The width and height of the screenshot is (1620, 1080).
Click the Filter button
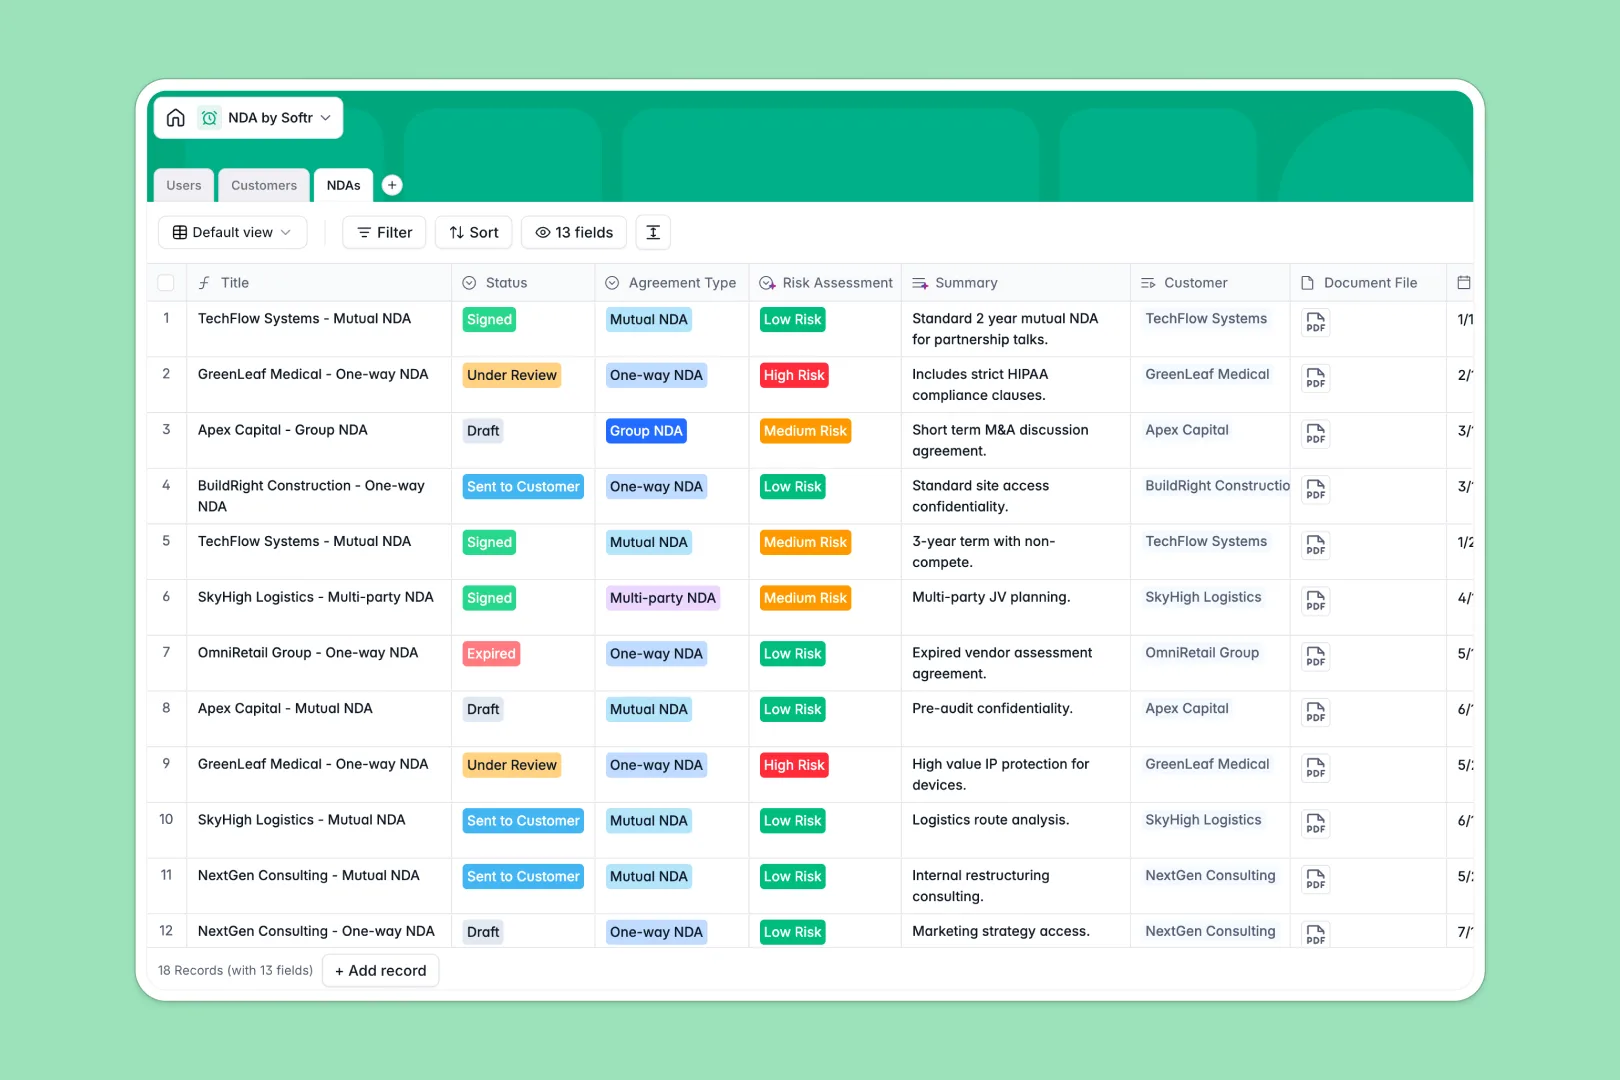[385, 232]
